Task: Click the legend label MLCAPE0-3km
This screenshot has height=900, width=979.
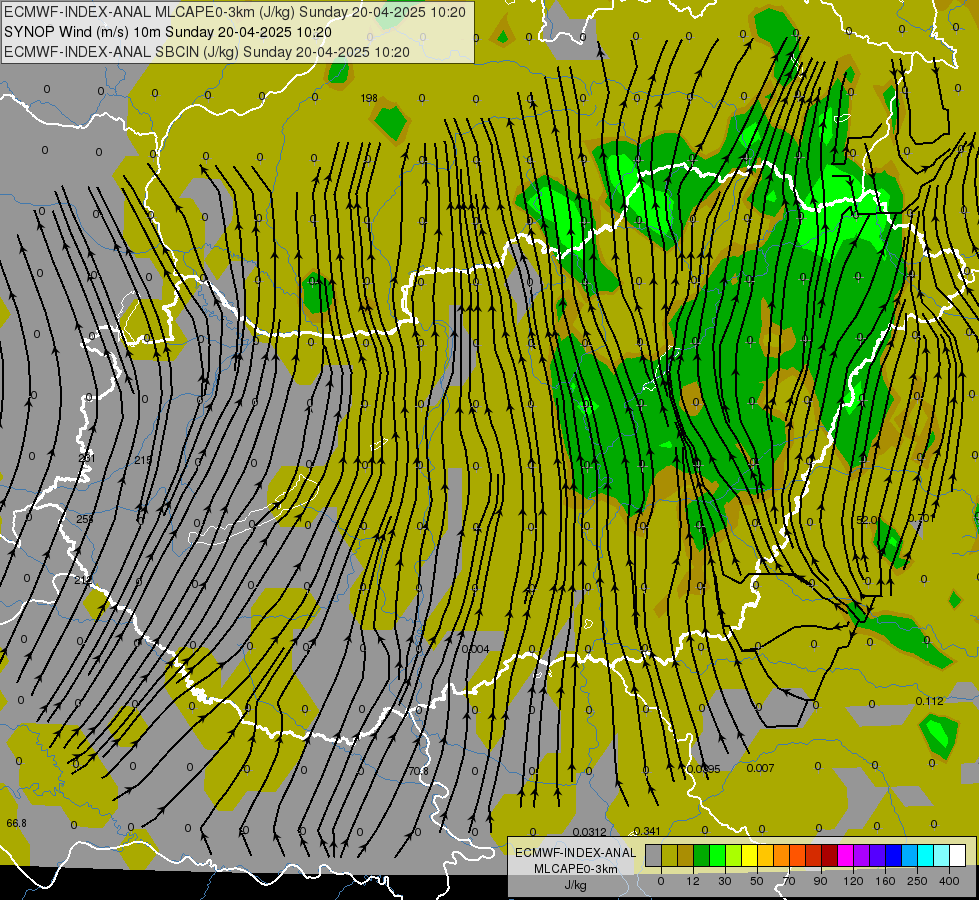Action: point(575,869)
